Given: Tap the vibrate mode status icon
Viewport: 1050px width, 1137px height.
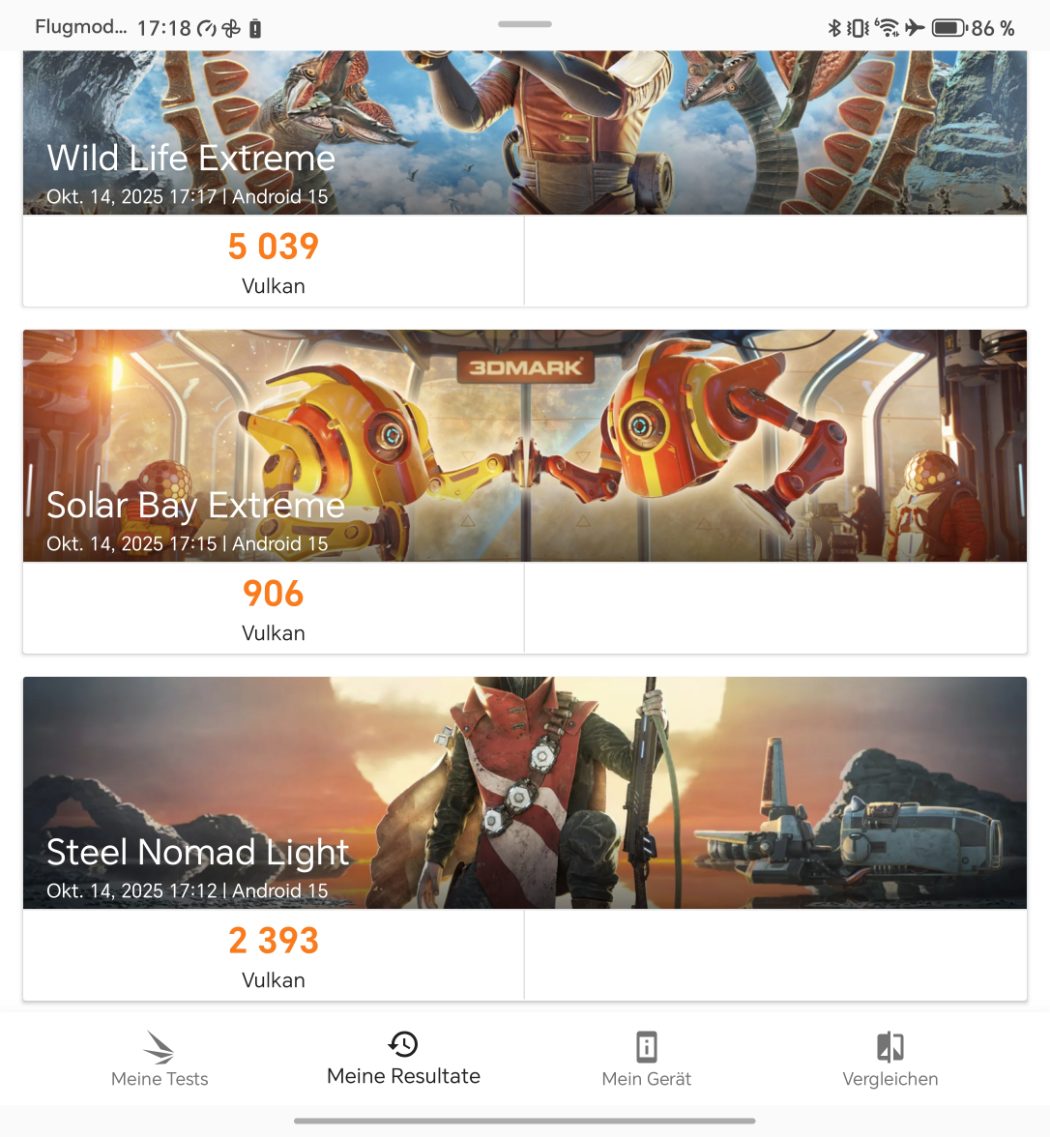Looking at the screenshot, I should [x=858, y=28].
